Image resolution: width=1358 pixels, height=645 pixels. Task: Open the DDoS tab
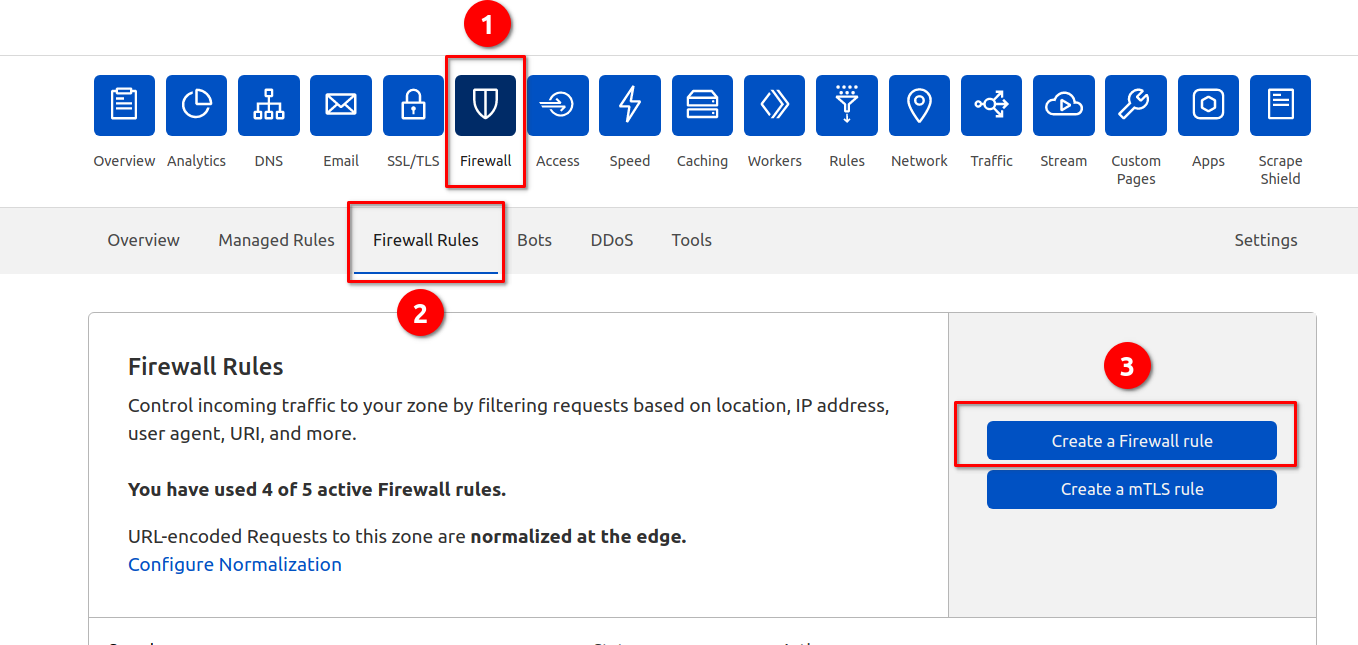pyautogui.click(x=612, y=240)
